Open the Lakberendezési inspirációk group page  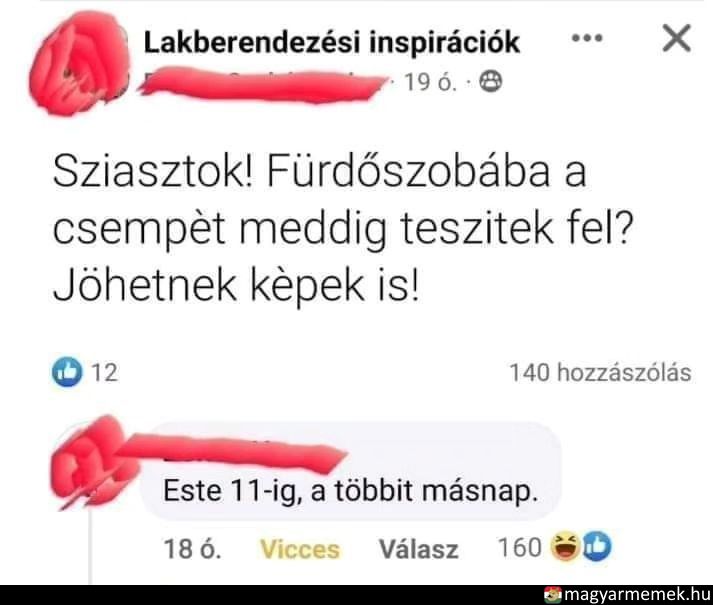pyautogui.click(x=331, y=43)
